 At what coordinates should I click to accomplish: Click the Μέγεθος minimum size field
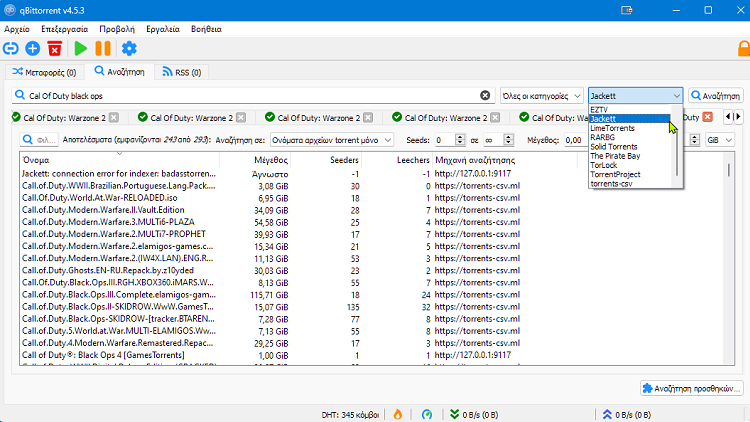[574, 140]
